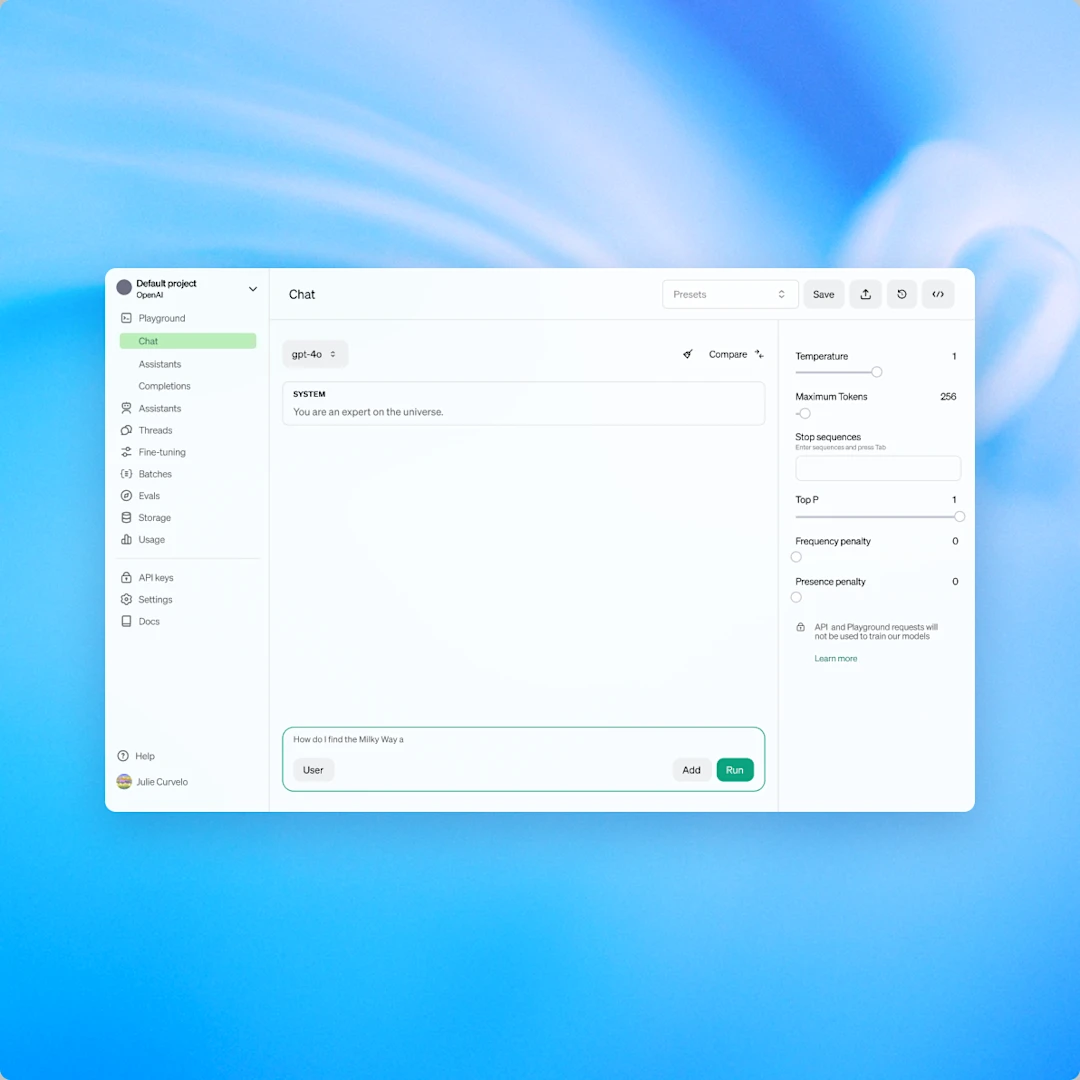
Task: Open the Threads page icon
Action: pos(126,430)
